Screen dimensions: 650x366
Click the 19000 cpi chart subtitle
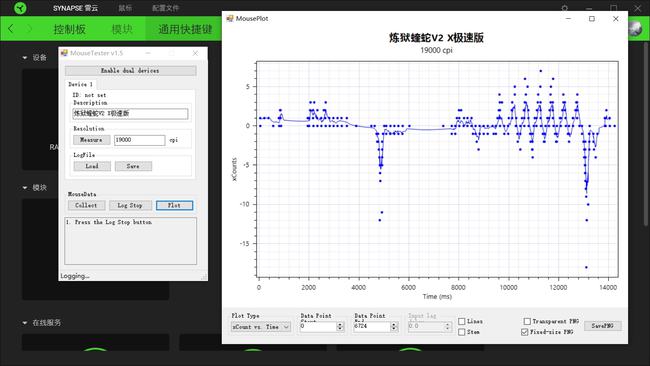pyautogui.click(x=436, y=51)
